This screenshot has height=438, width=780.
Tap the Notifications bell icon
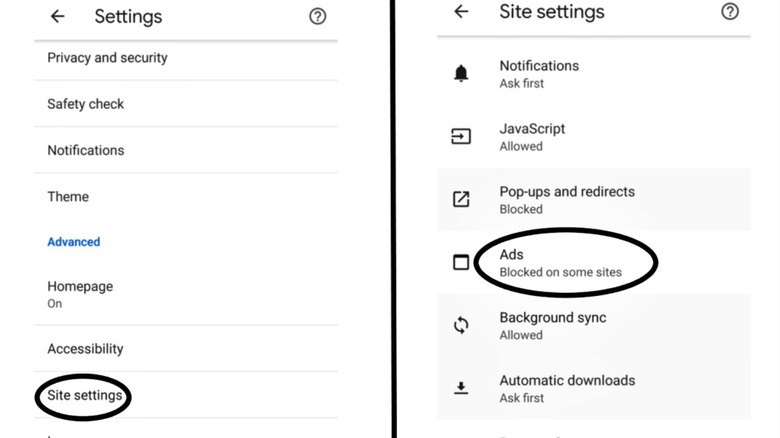click(461, 74)
